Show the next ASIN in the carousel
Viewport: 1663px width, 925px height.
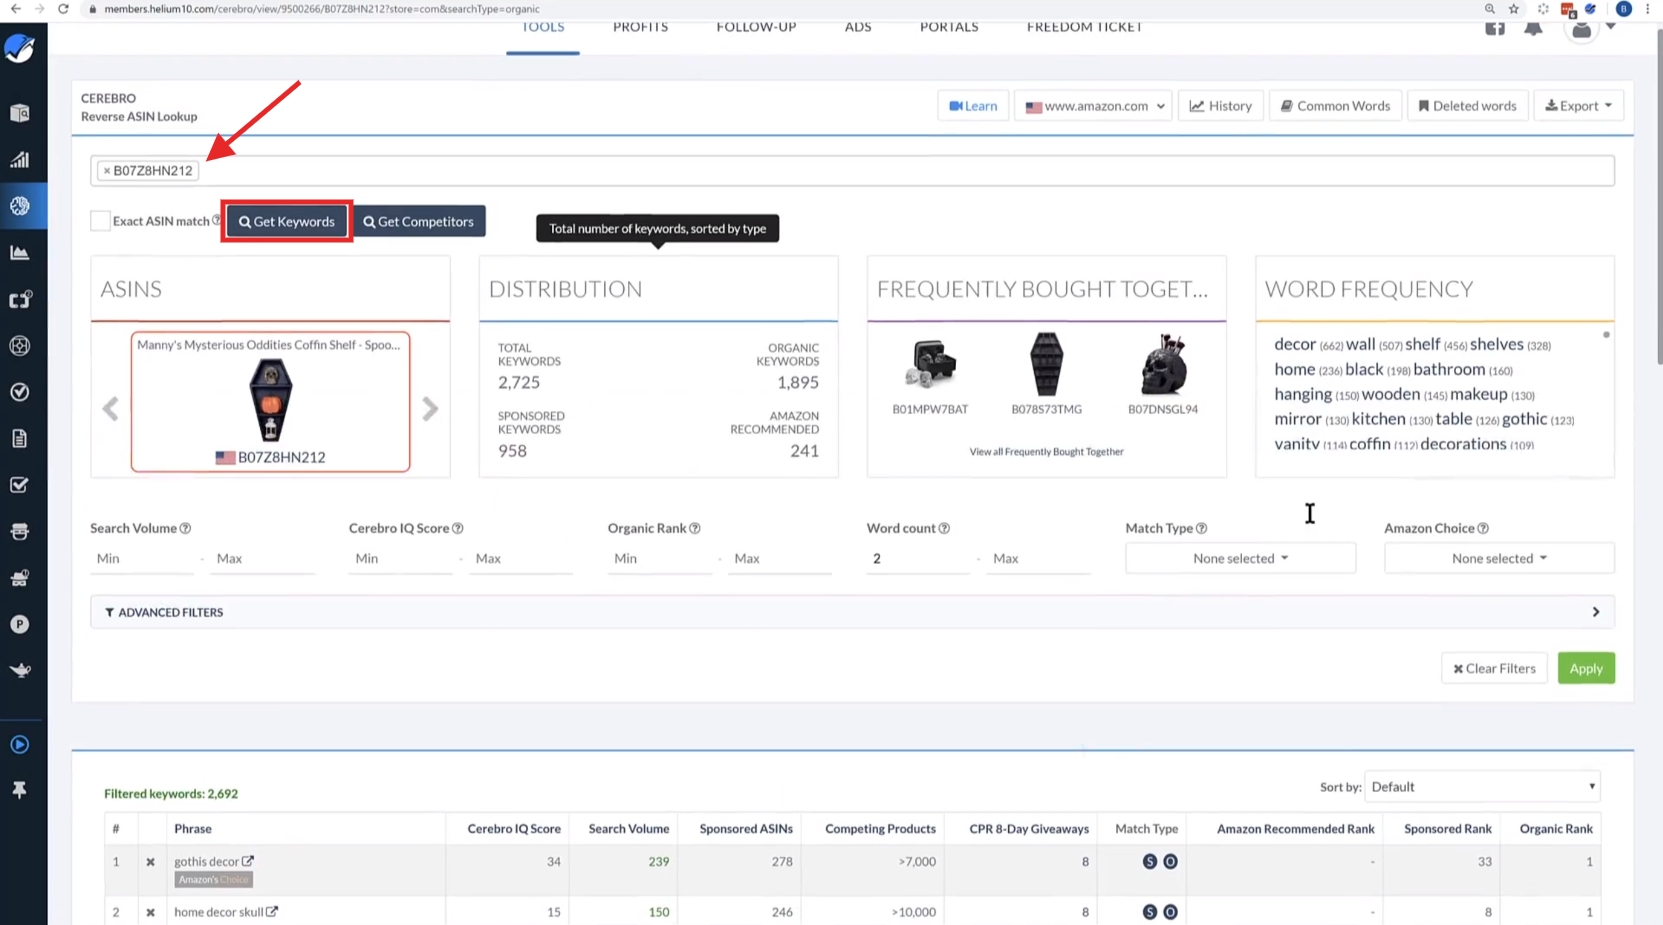click(430, 409)
